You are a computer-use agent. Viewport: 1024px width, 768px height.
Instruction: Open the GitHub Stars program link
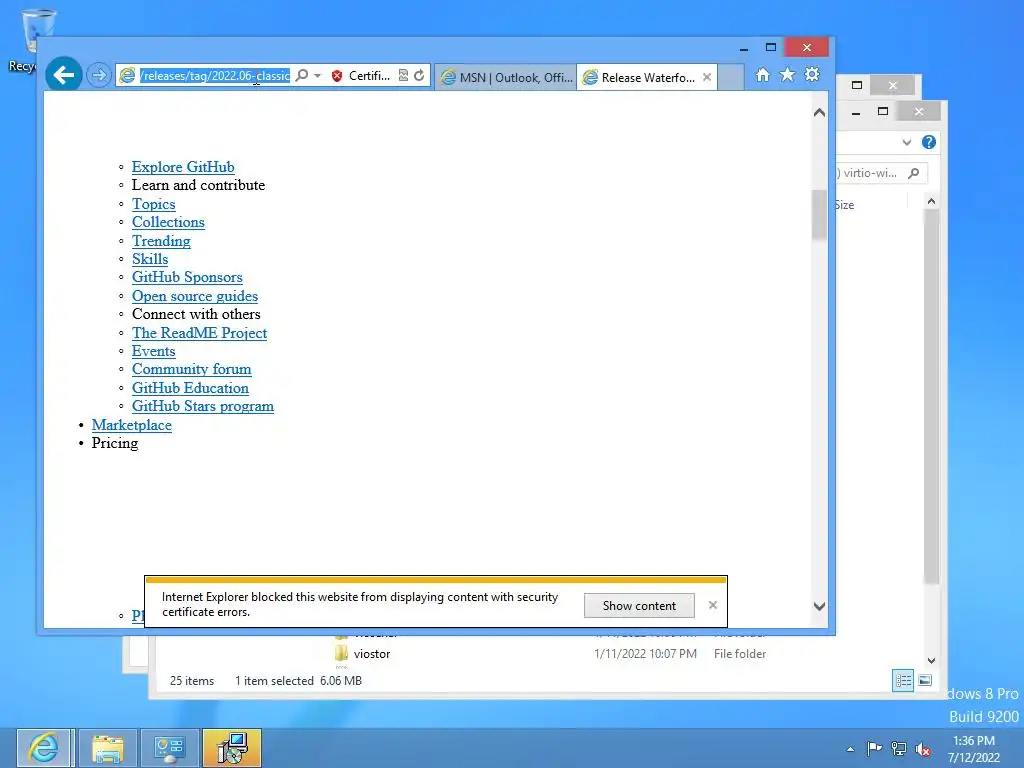[x=202, y=407]
